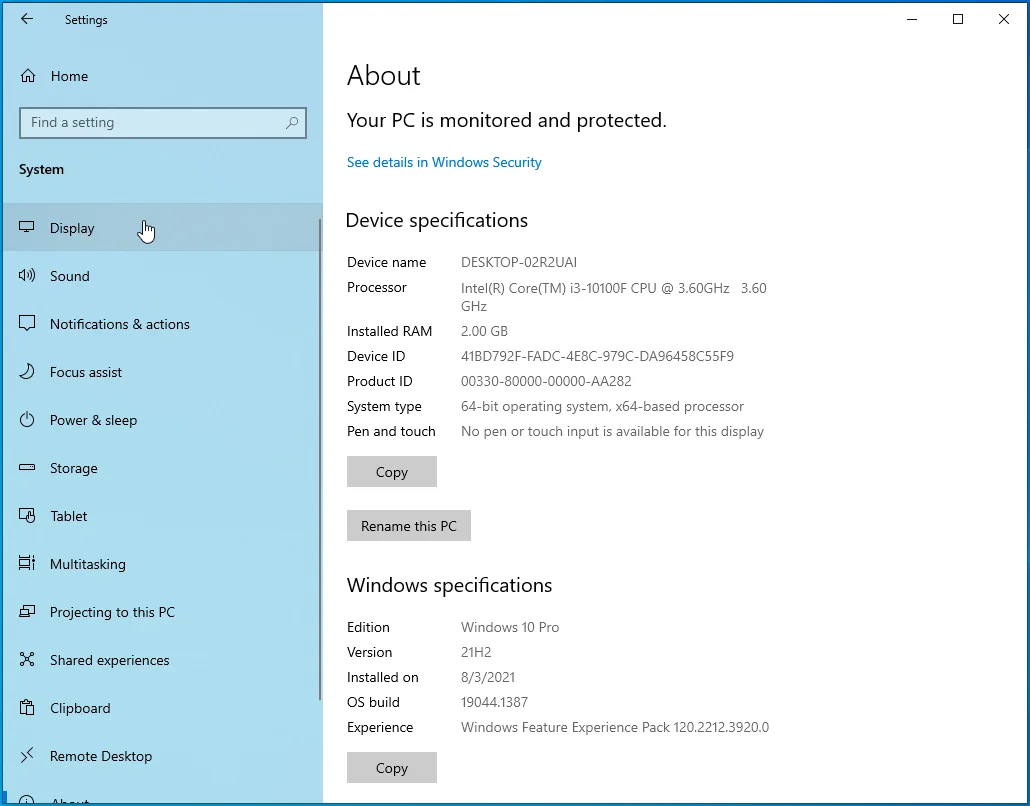The image size is (1030, 806).
Task: Click the Clipboard icon
Action: [x=26, y=707]
